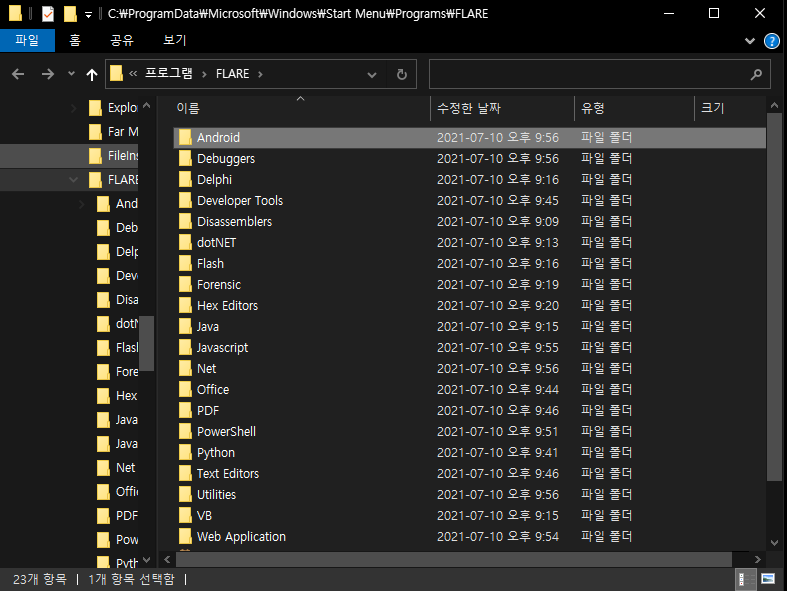The height and width of the screenshot is (591, 787).
Task: Click the 프로그램 breadcrumb in address bar
Action: click(x=169, y=74)
